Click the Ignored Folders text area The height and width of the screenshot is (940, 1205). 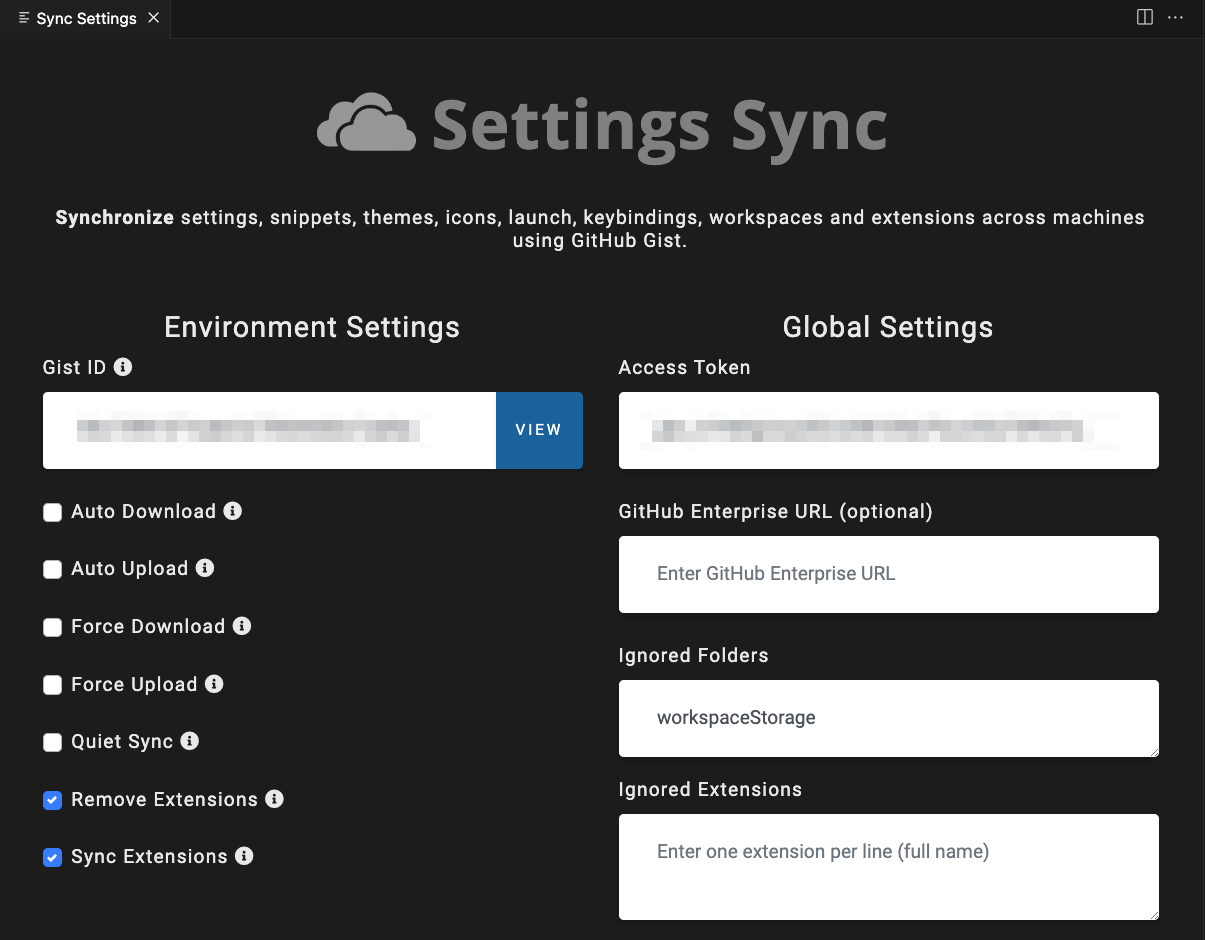click(889, 718)
